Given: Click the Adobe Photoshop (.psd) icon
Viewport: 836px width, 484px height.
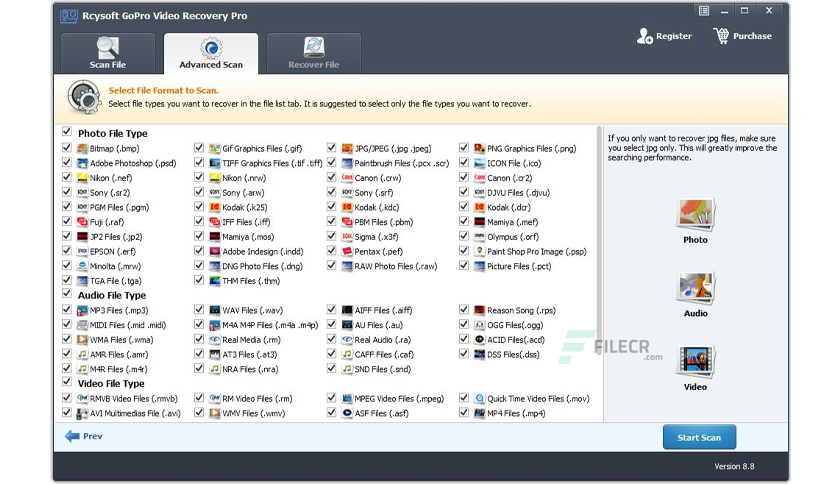Looking at the screenshot, I should (82, 163).
